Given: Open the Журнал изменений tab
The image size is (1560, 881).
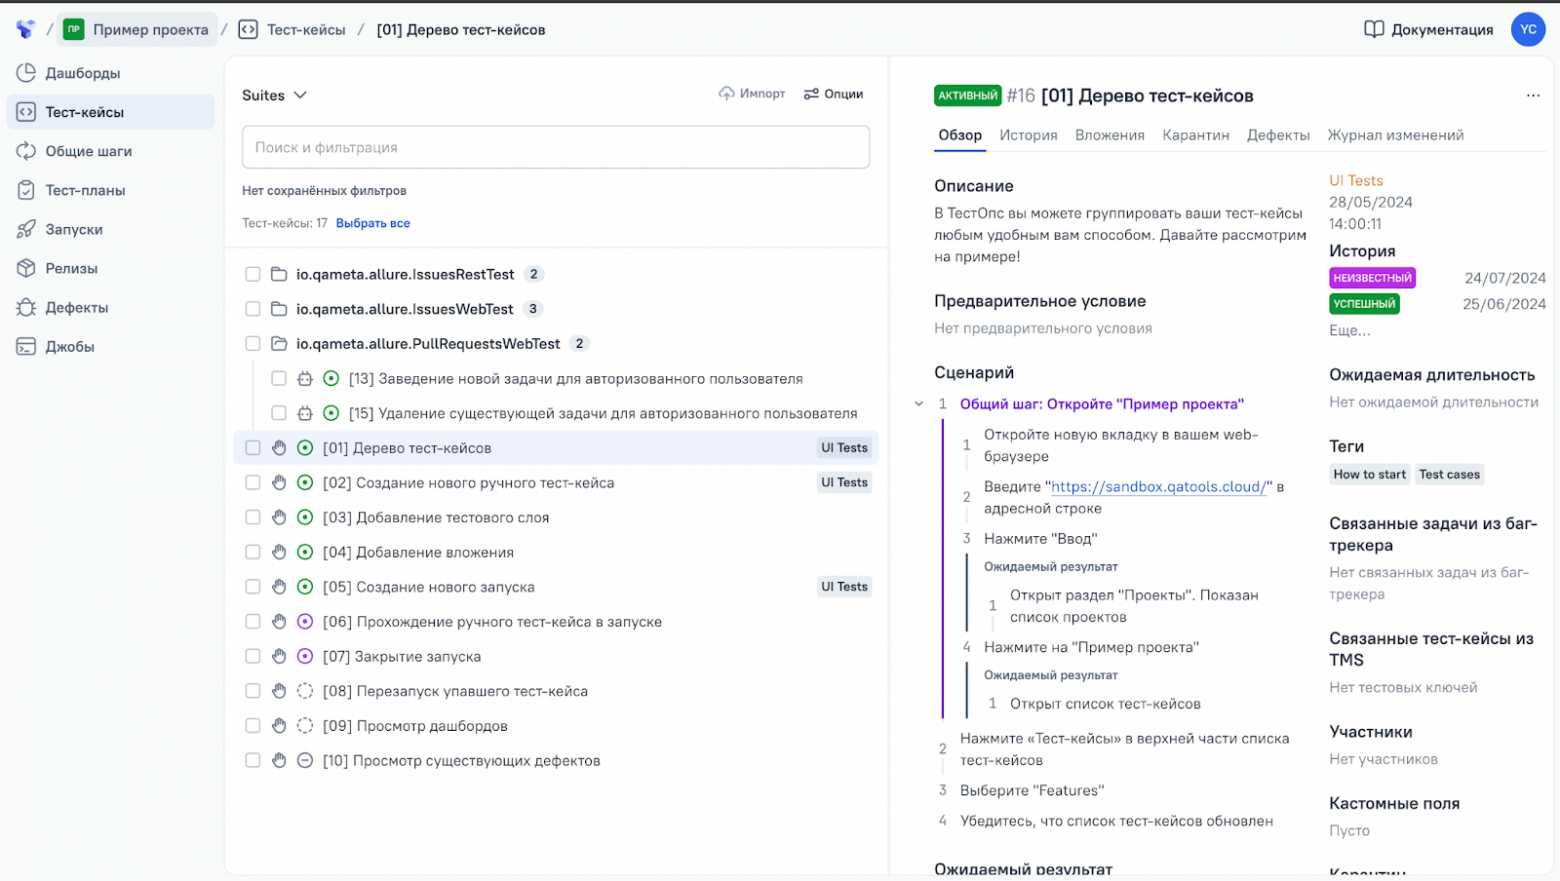Looking at the screenshot, I should [1395, 135].
